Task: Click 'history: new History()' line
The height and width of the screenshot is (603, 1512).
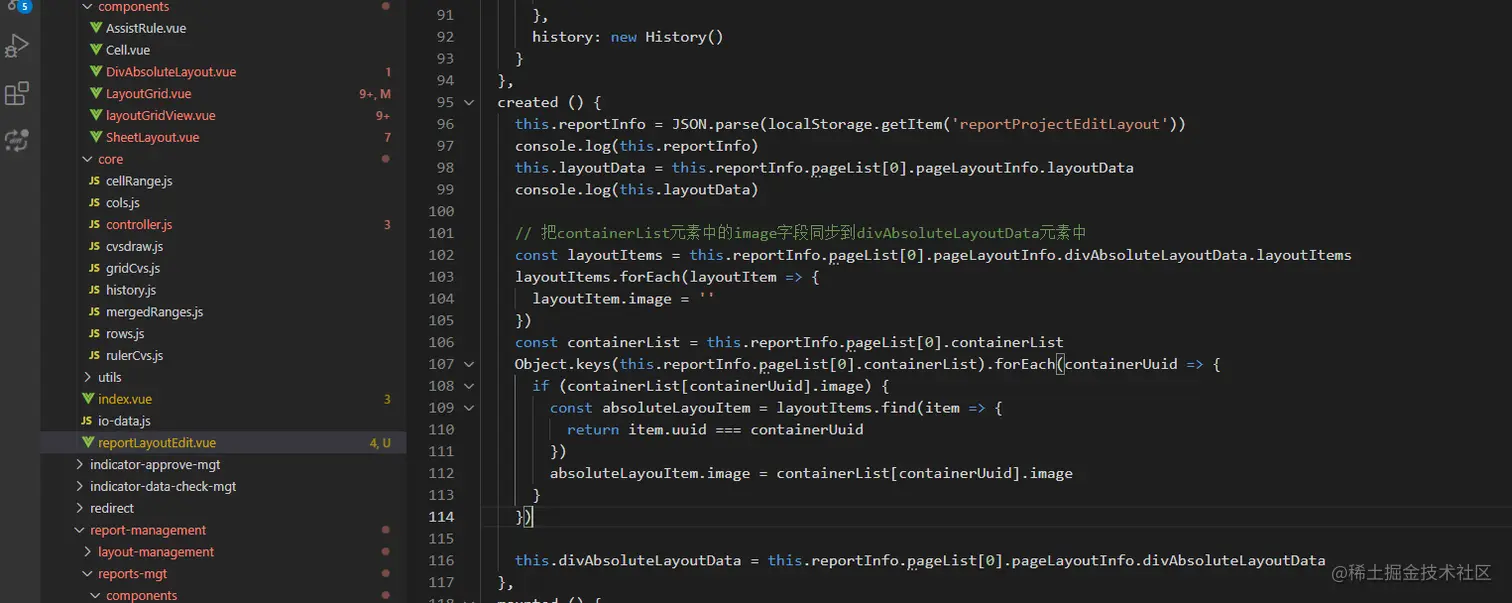Action: pos(627,37)
